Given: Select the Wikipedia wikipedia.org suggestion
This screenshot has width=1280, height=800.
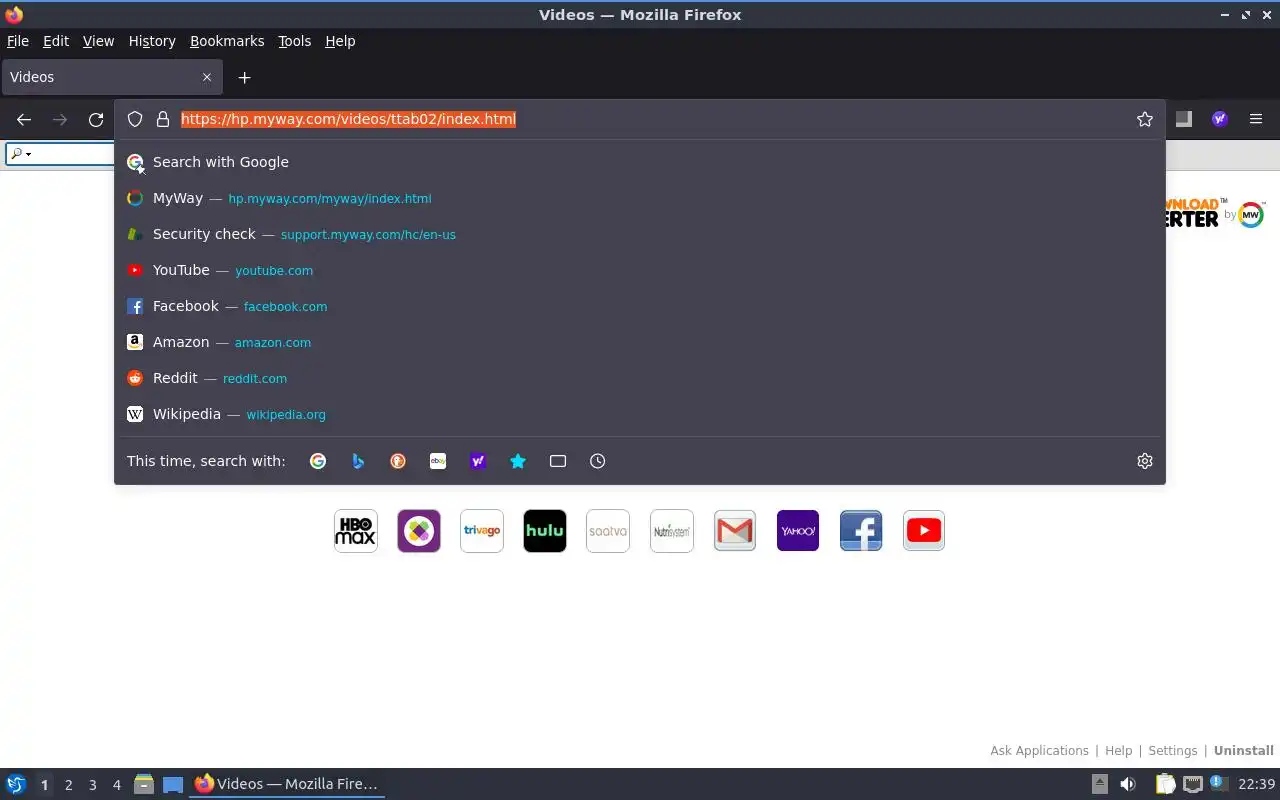Looking at the screenshot, I should click(640, 414).
